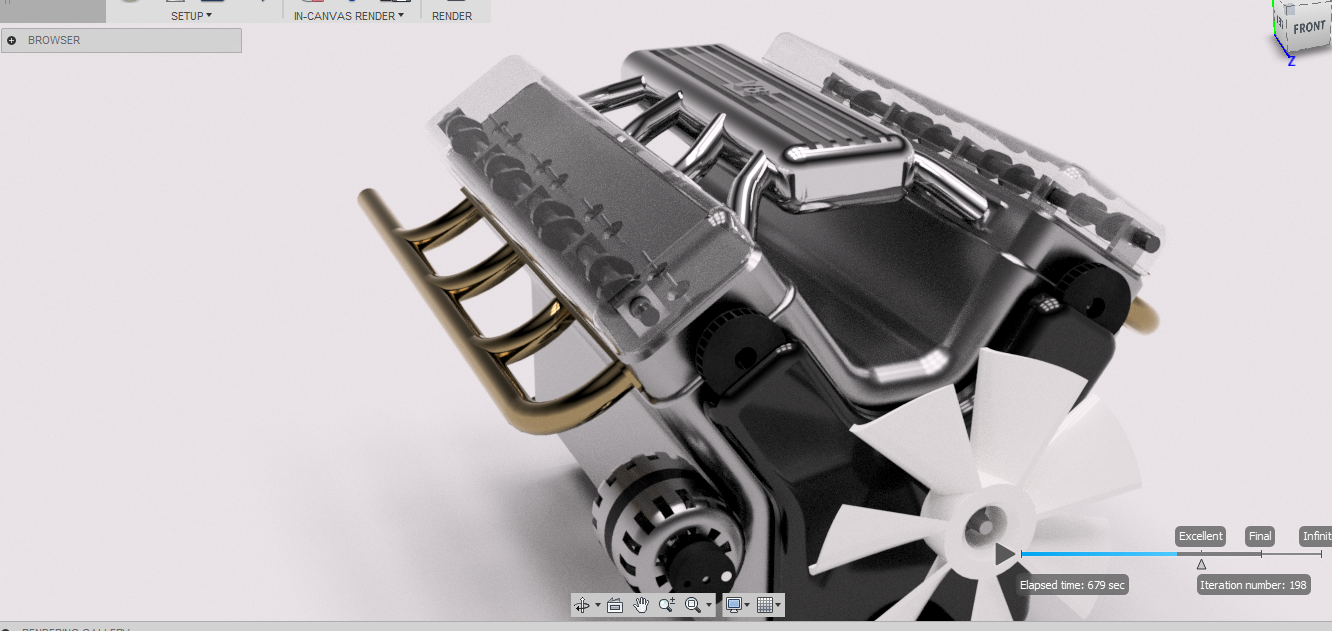Click the Final quality label
This screenshot has width=1332, height=631.
click(1260, 536)
